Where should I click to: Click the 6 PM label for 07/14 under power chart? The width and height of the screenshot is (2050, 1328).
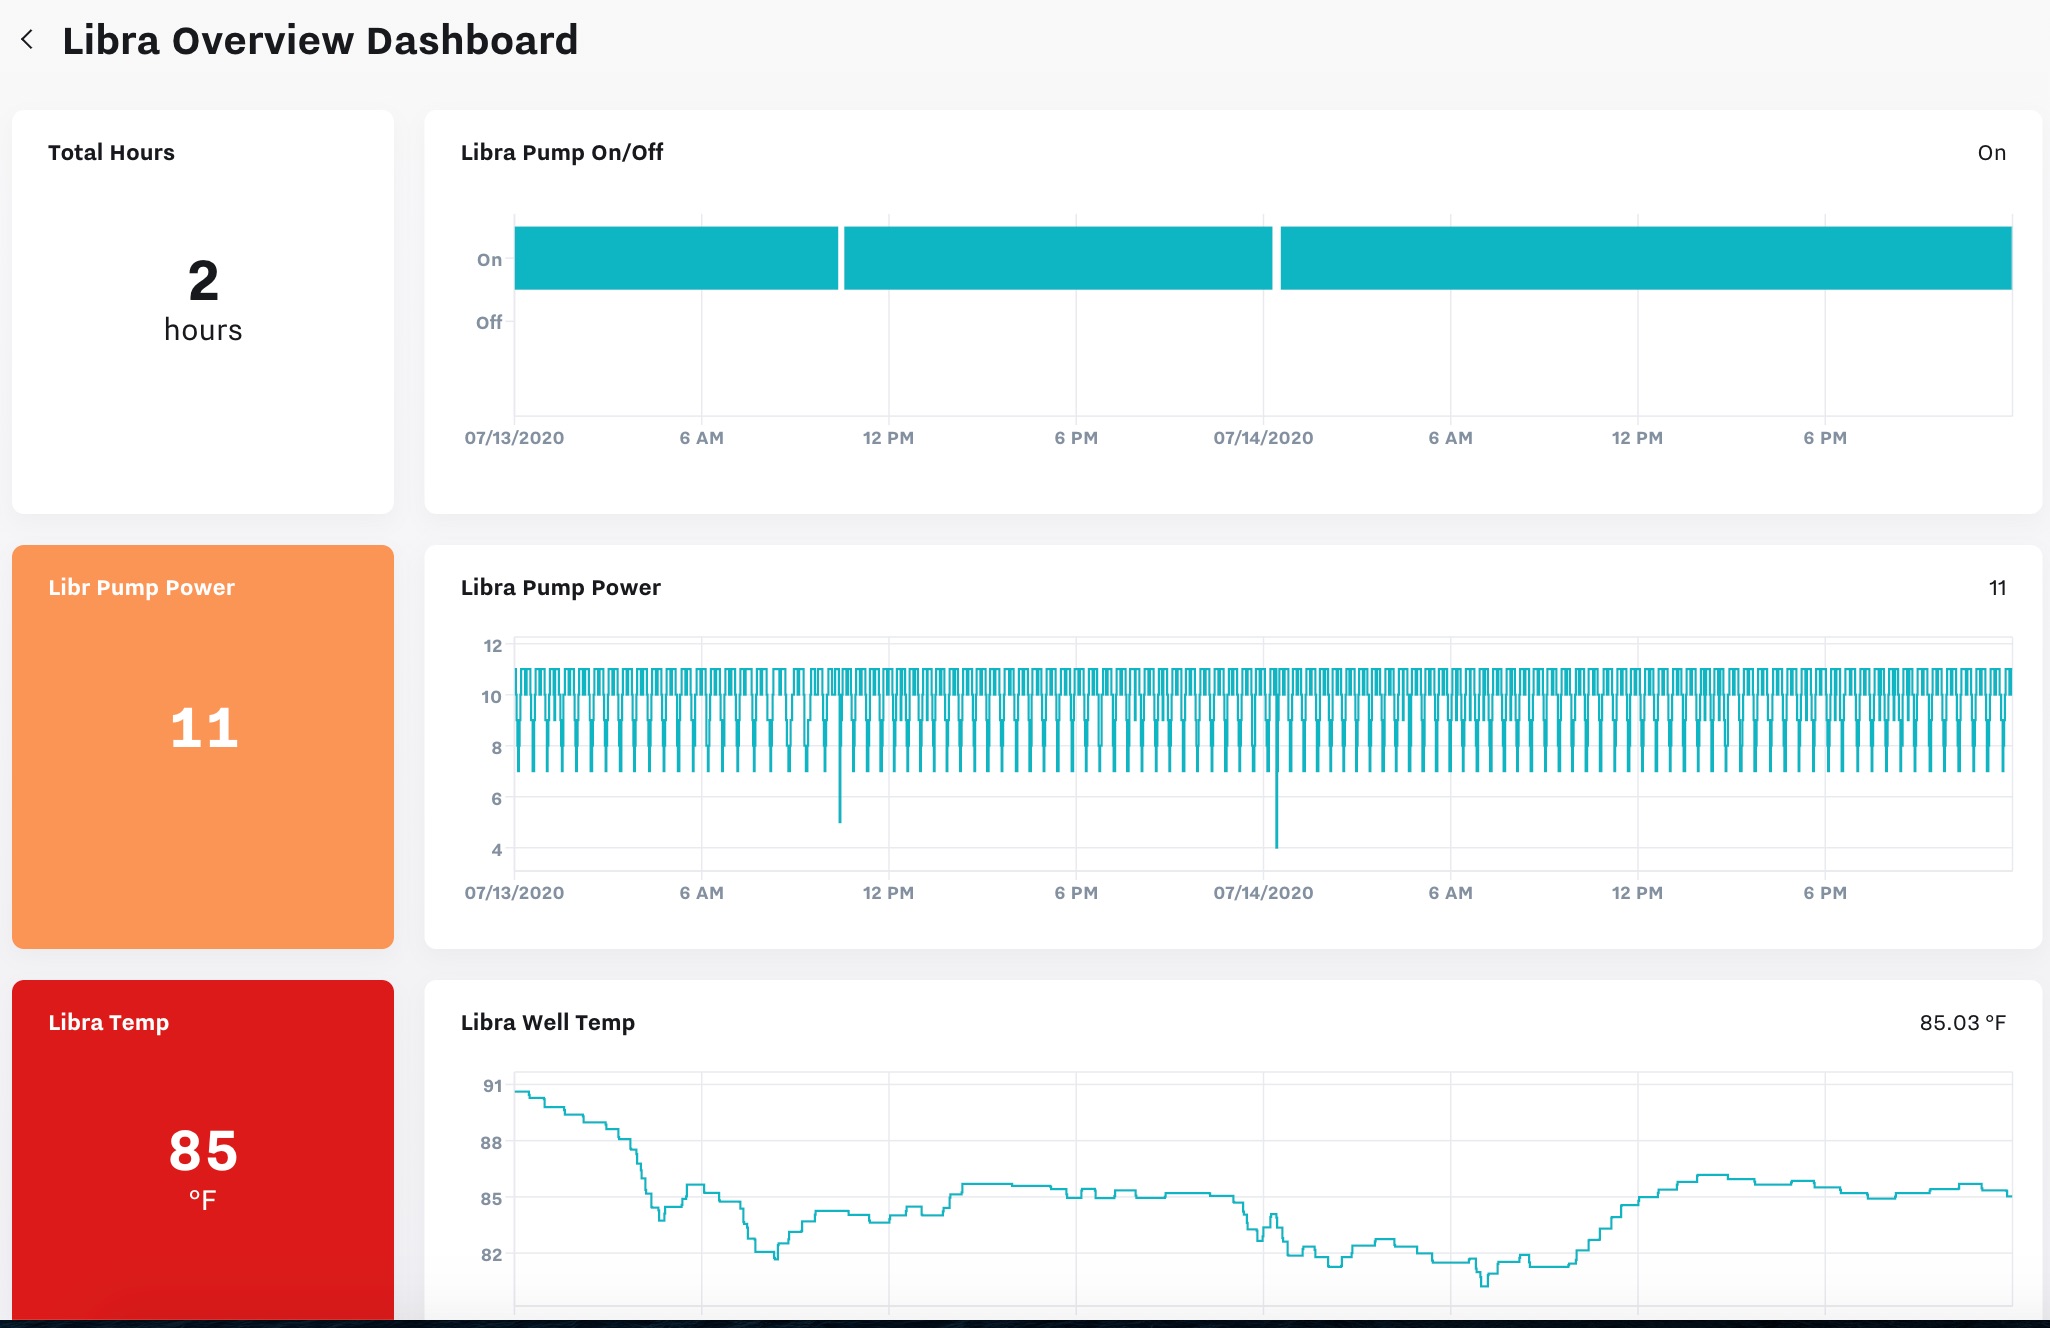(1825, 893)
